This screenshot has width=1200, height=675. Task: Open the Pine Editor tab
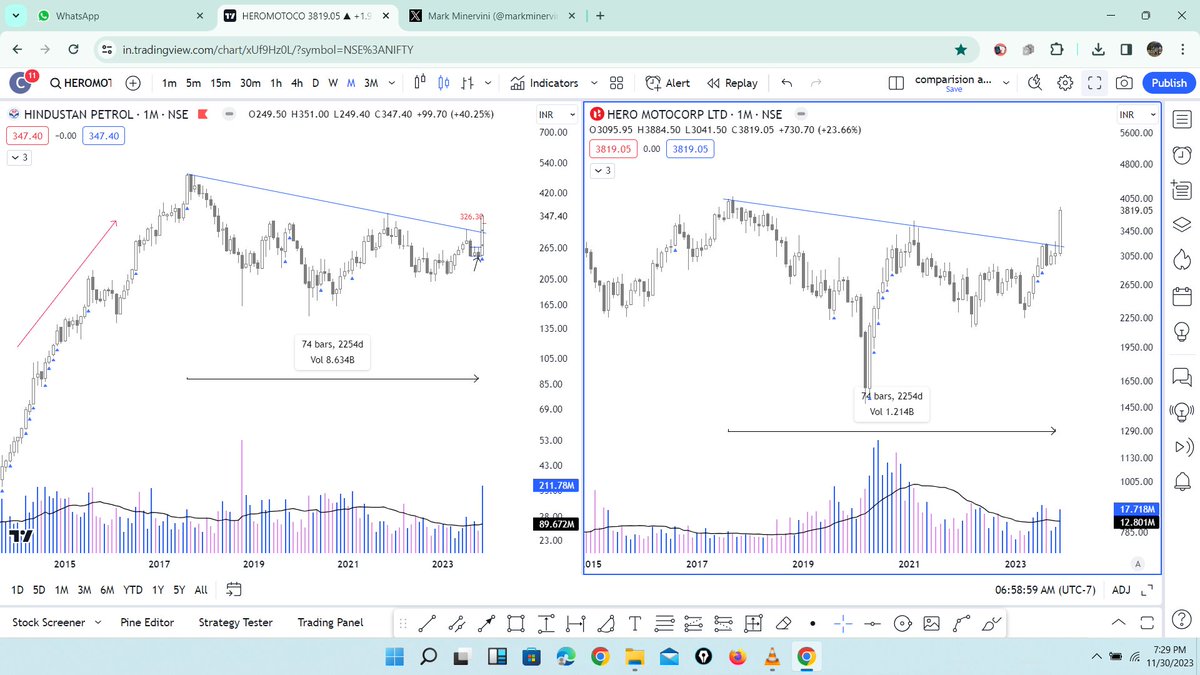tap(147, 622)
